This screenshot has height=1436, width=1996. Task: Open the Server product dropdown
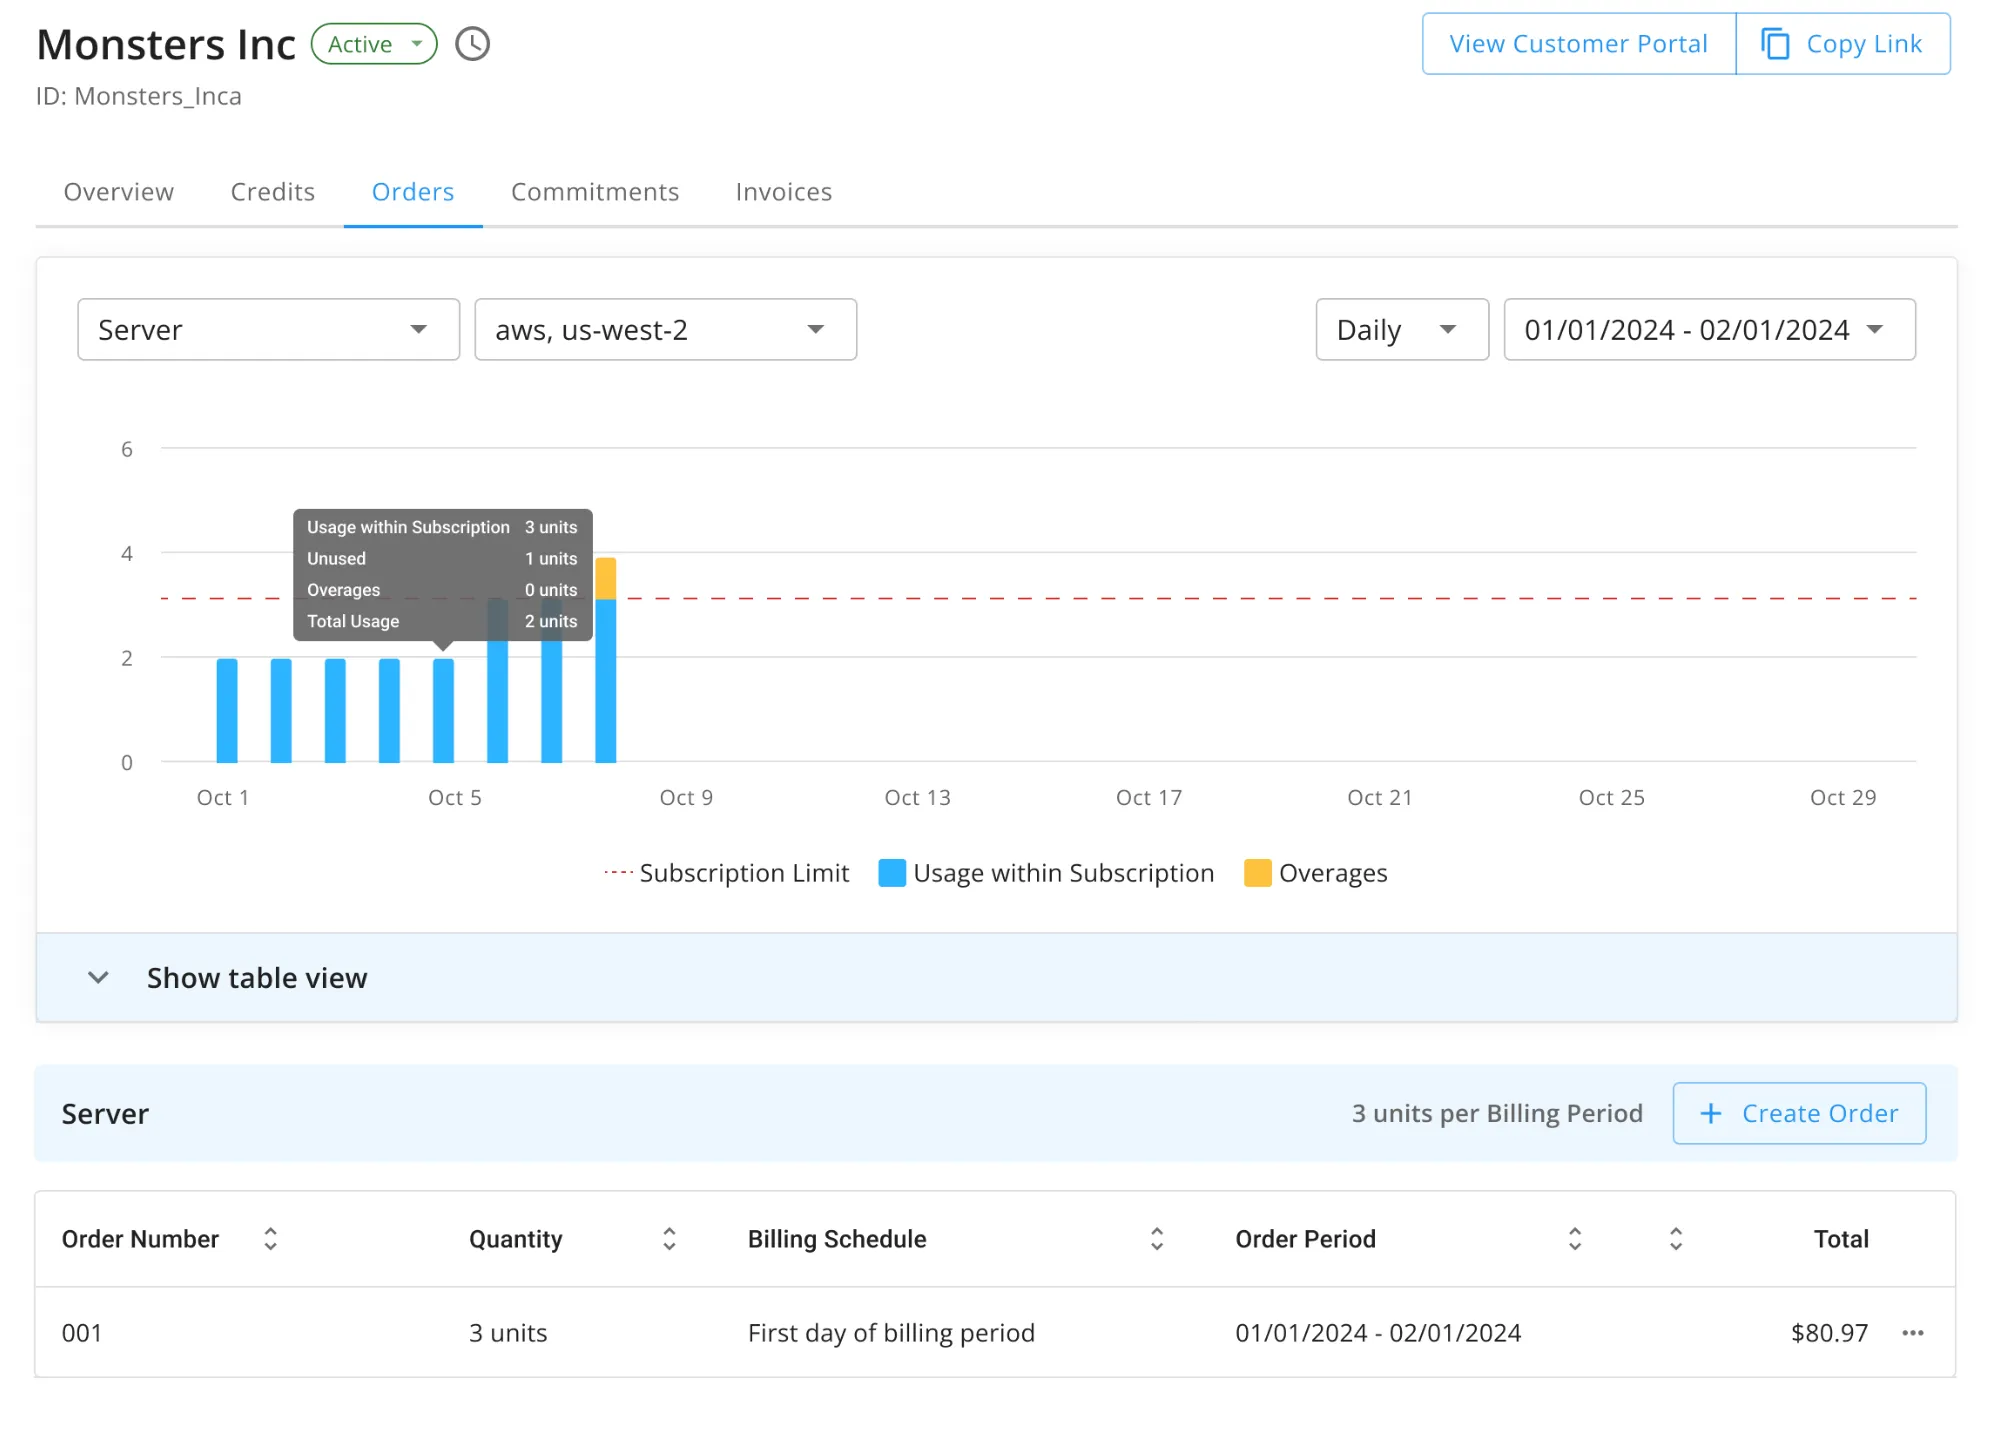pyautogui.click(x=268, y=329)
